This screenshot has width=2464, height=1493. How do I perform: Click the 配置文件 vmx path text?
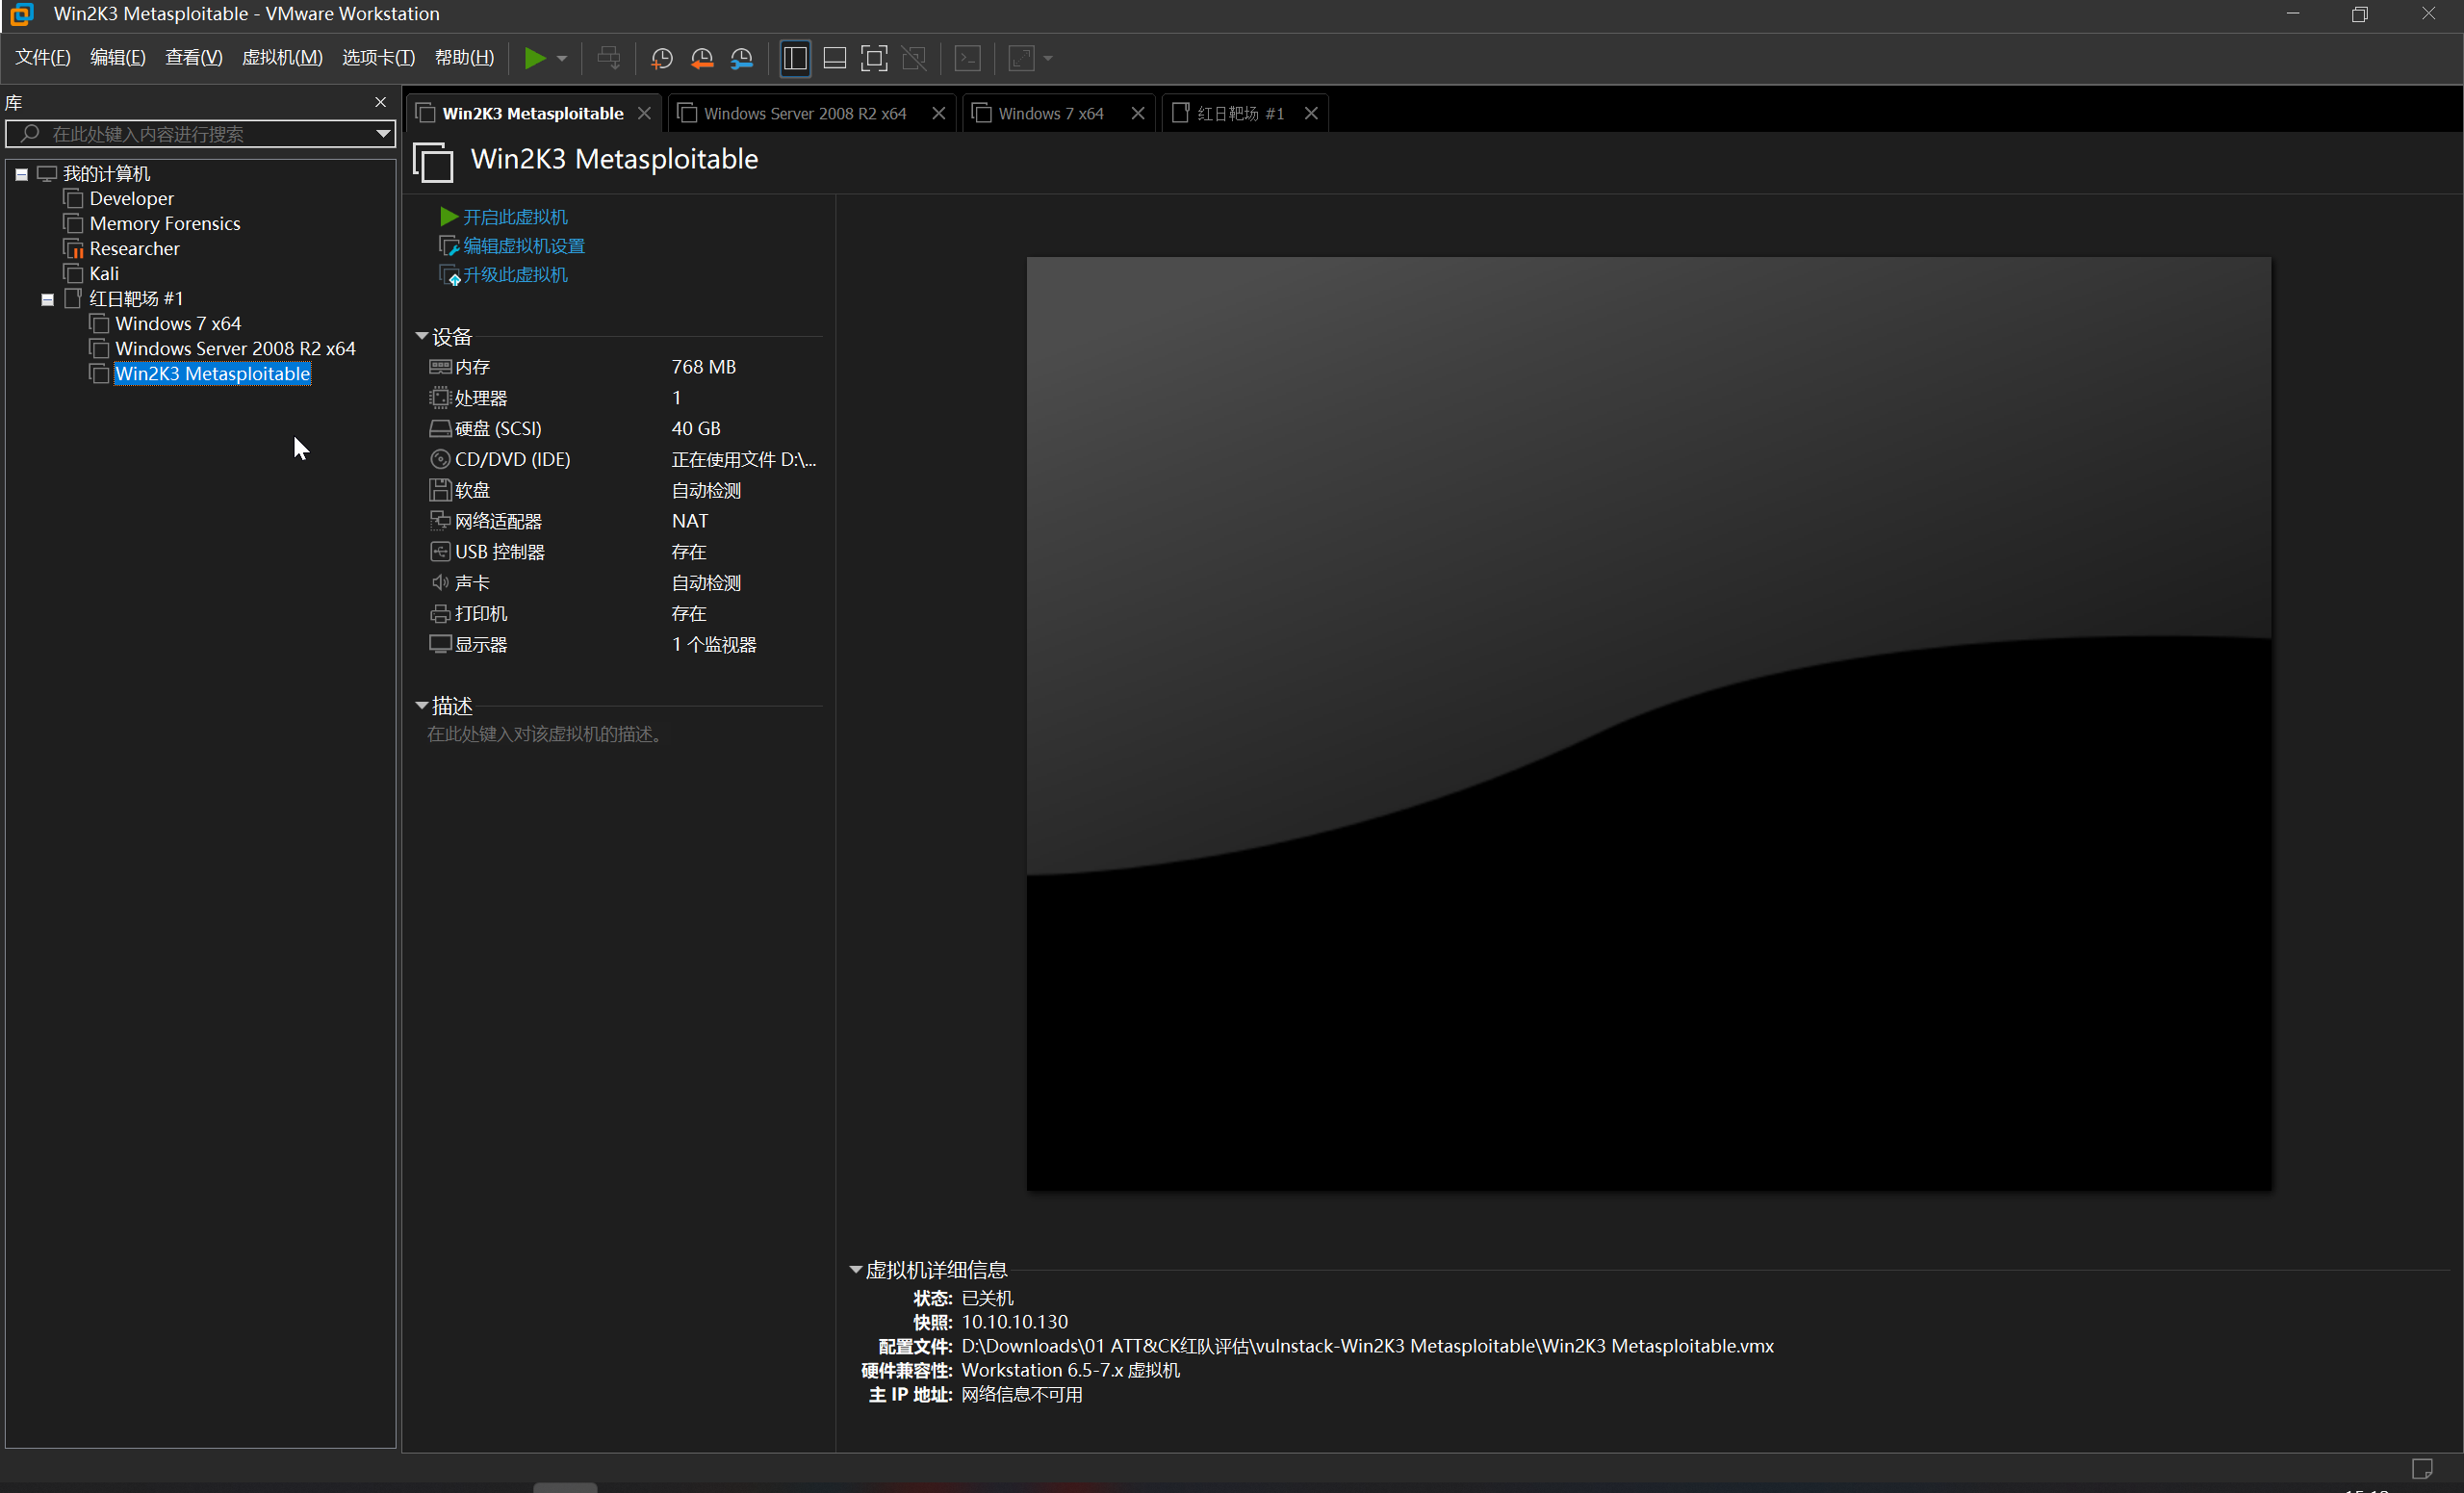click(x=1367, y=1346)
